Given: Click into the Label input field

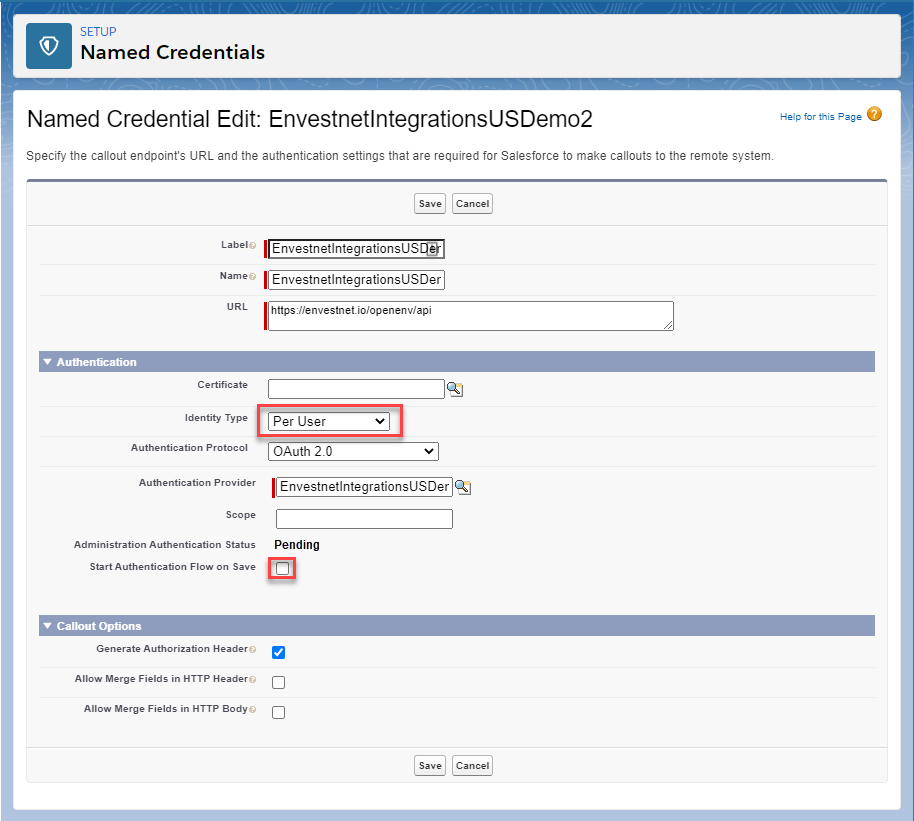Looking at the screenshot, I should pos(356,249).
